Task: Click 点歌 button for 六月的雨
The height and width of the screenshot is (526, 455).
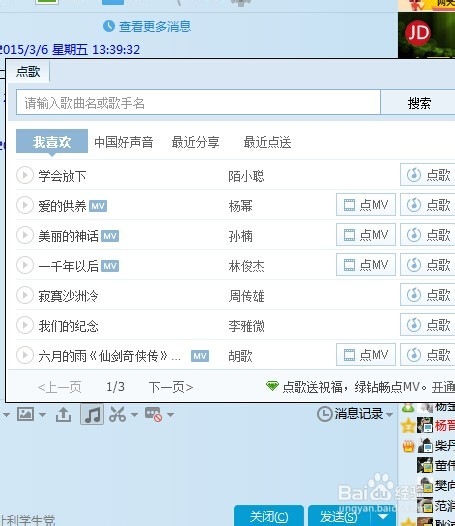Action: (427, 355)
